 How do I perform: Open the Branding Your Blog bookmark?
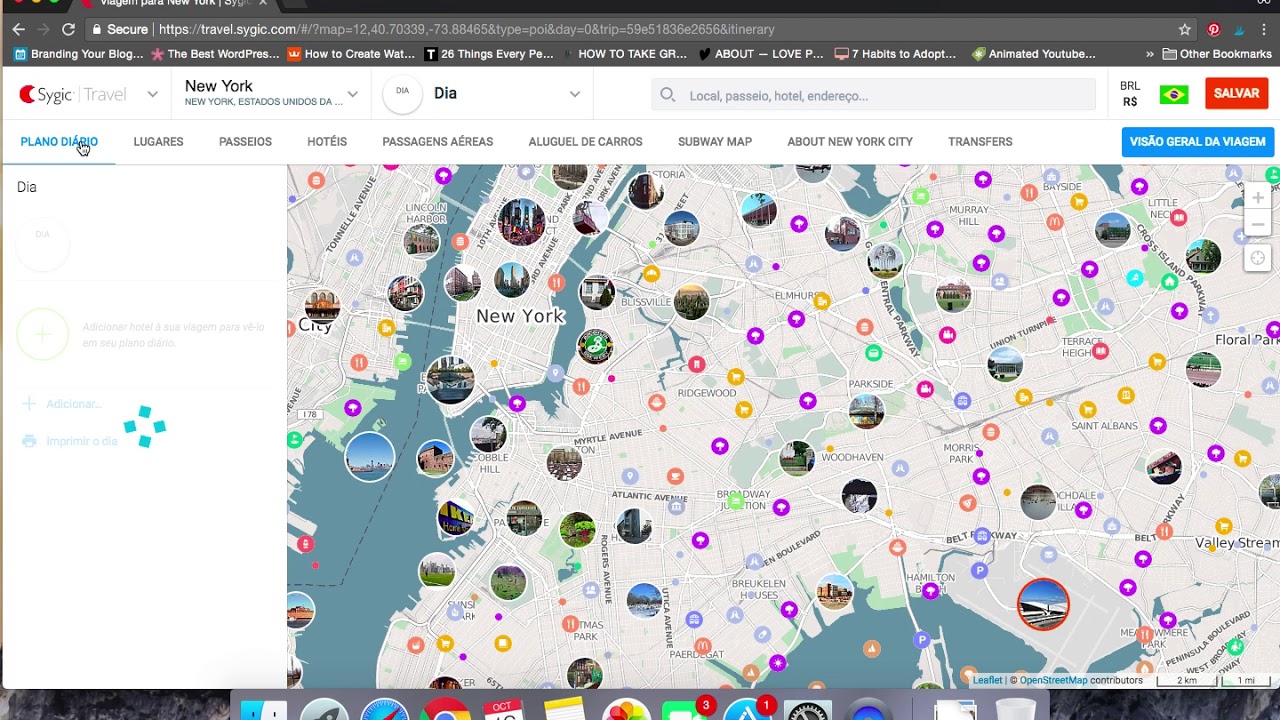tap(78, 54)
